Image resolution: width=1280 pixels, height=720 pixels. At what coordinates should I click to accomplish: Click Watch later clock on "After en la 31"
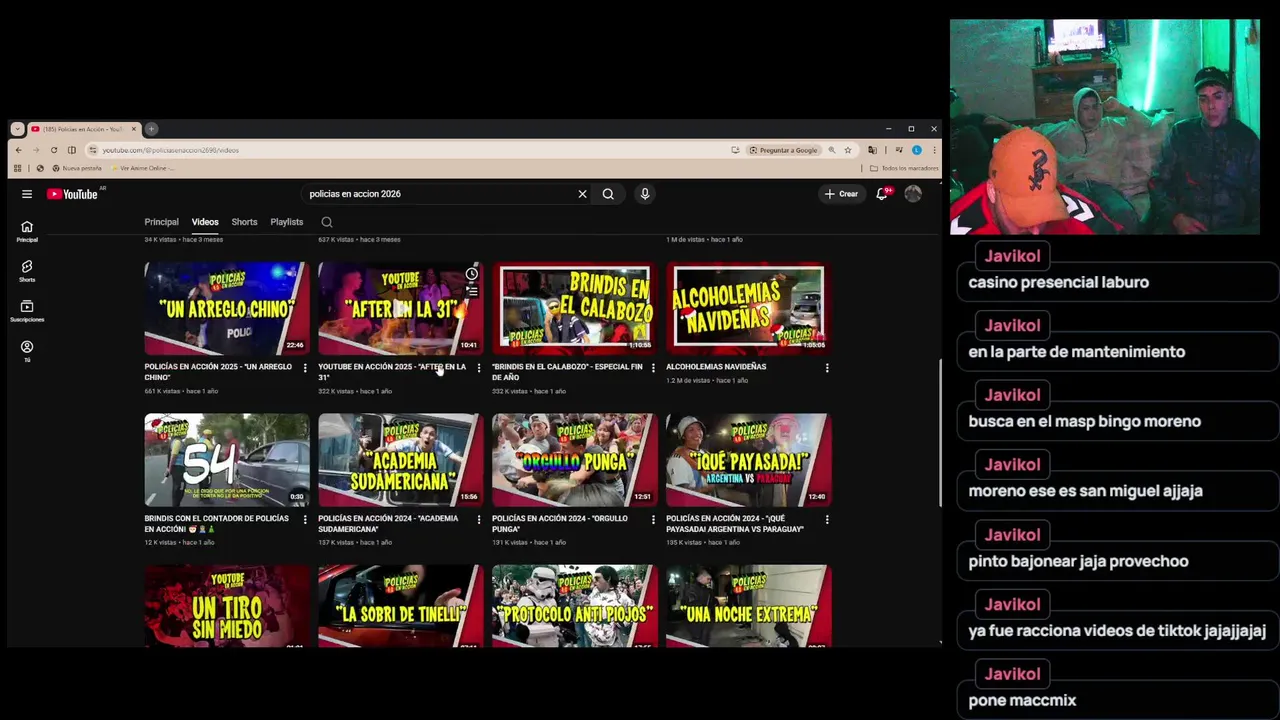[x=472, y=274]
